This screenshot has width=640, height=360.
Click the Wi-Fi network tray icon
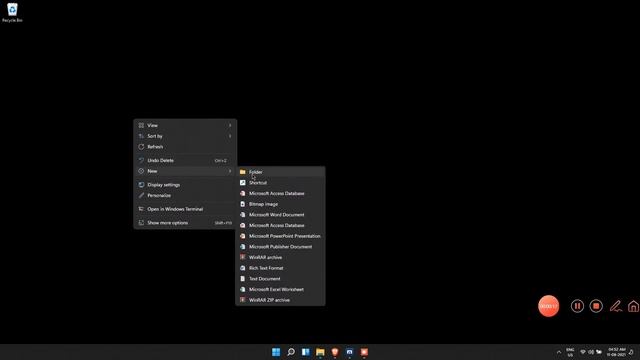[583, 352]
